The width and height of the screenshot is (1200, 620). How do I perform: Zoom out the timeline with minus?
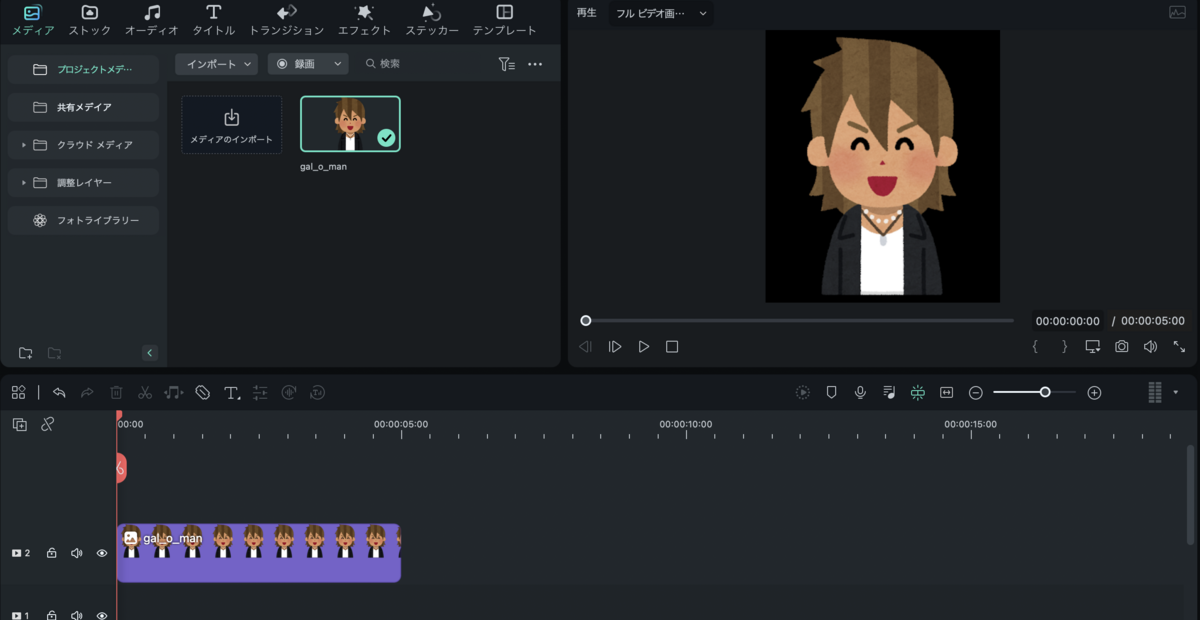click(976, 393)
